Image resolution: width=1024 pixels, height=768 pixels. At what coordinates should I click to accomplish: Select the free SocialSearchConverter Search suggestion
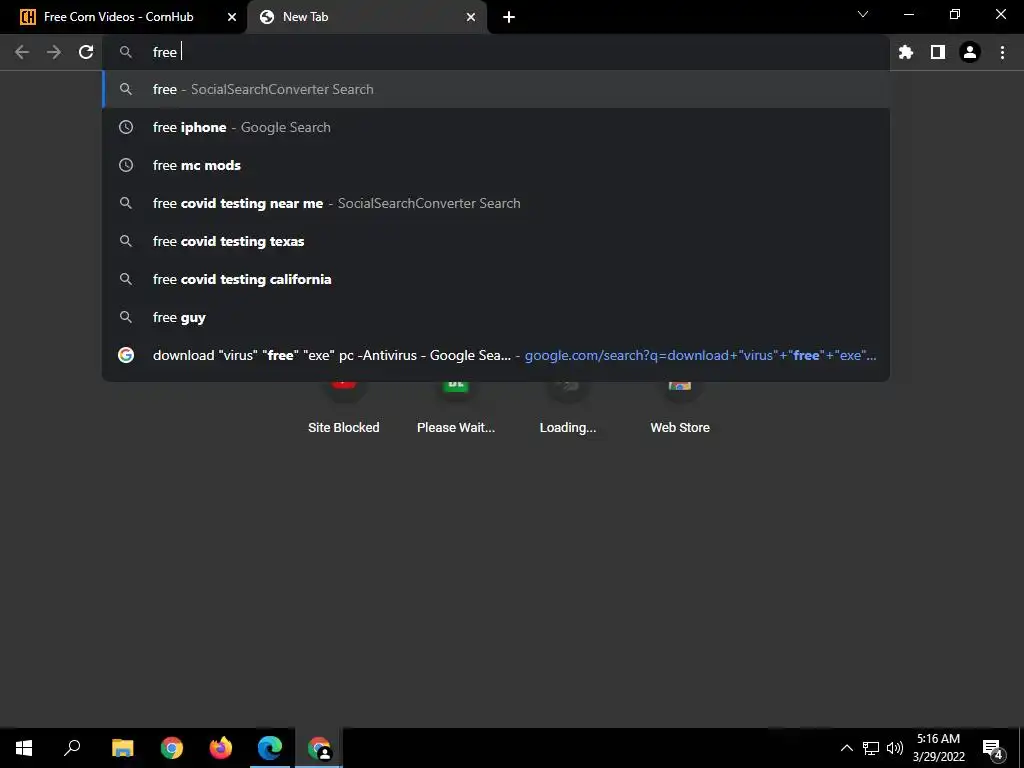coord(496,89)
